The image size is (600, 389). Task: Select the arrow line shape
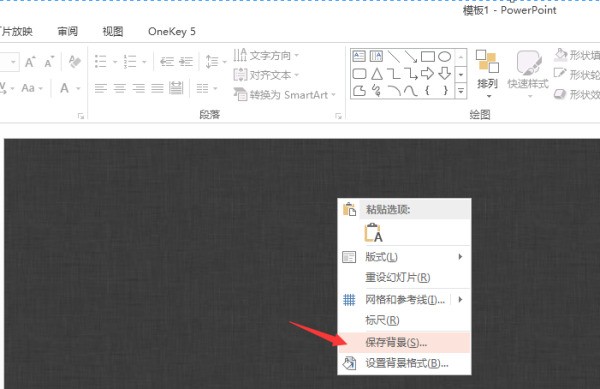[411, 57]
